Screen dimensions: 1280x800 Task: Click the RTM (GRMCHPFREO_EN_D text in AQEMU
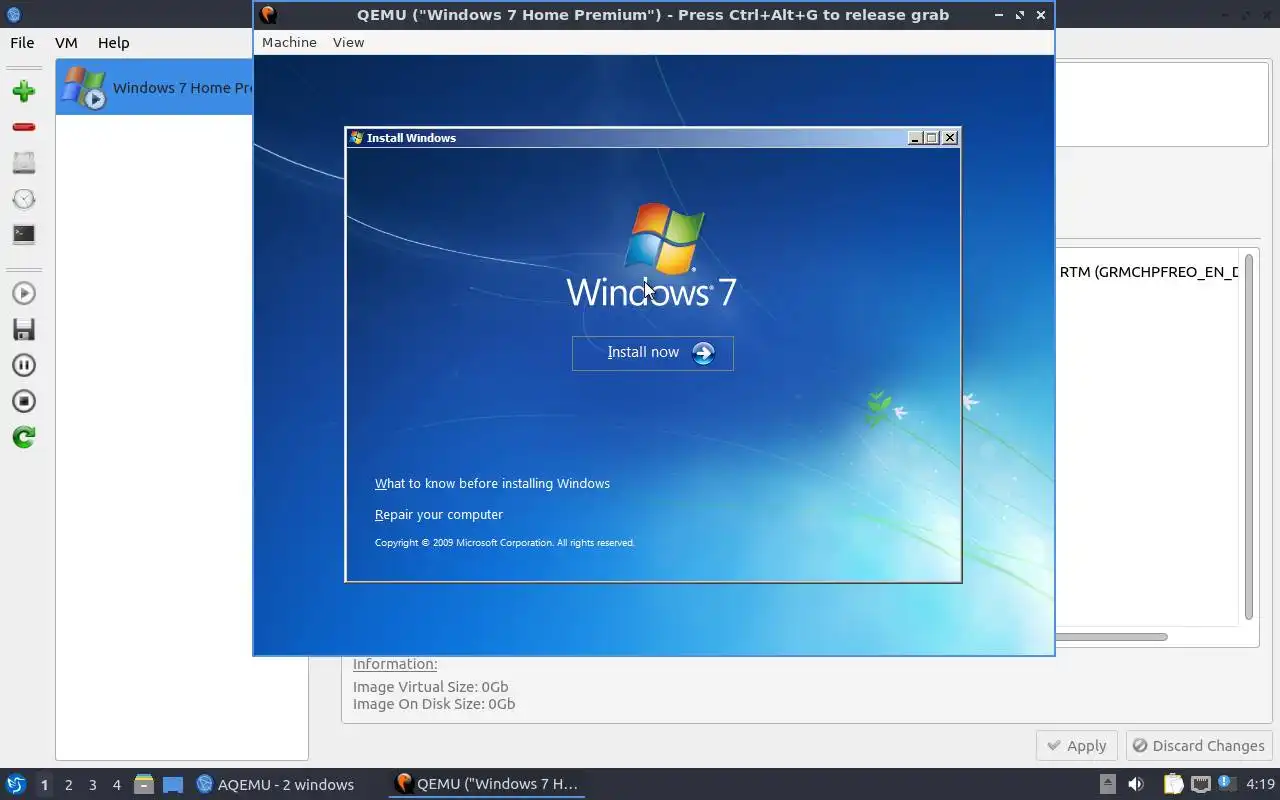(1149, 272)
